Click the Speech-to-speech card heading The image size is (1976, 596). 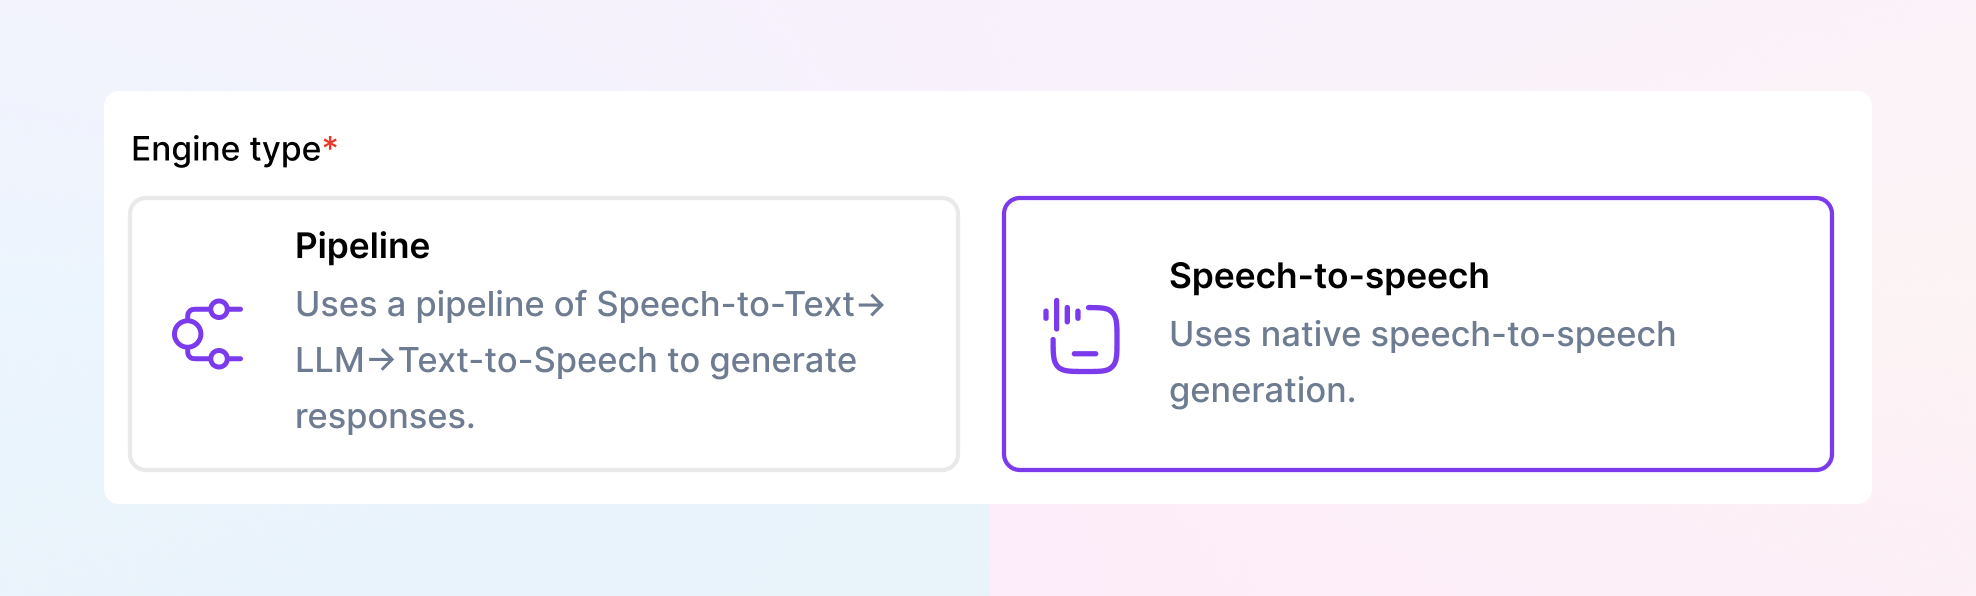pyautogui.click(x=1330, y=277)
